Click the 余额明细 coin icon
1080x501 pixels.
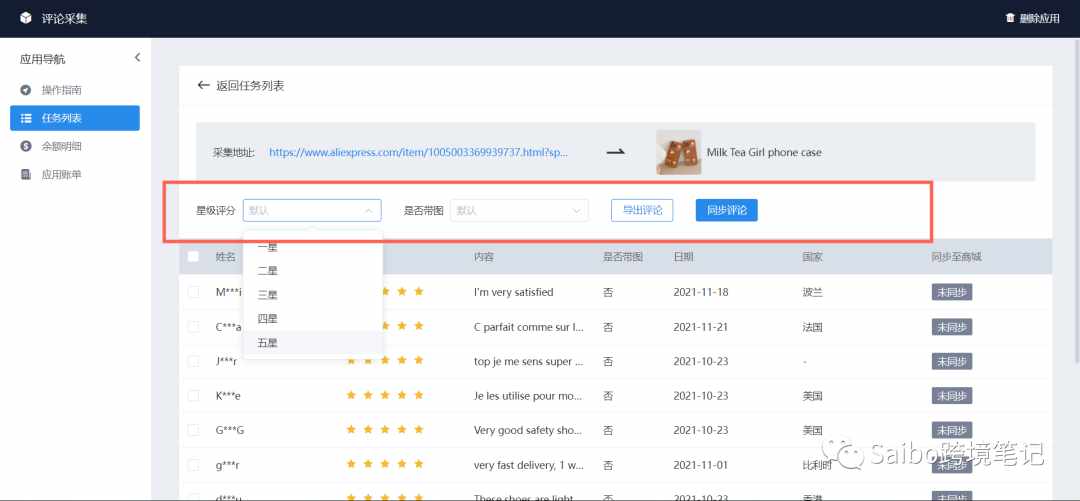click(25, 146)
